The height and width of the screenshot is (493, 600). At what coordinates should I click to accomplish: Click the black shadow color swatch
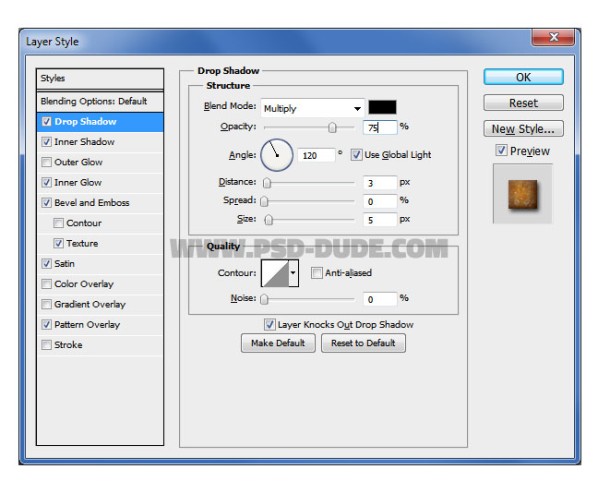click(x=382, y=107)
